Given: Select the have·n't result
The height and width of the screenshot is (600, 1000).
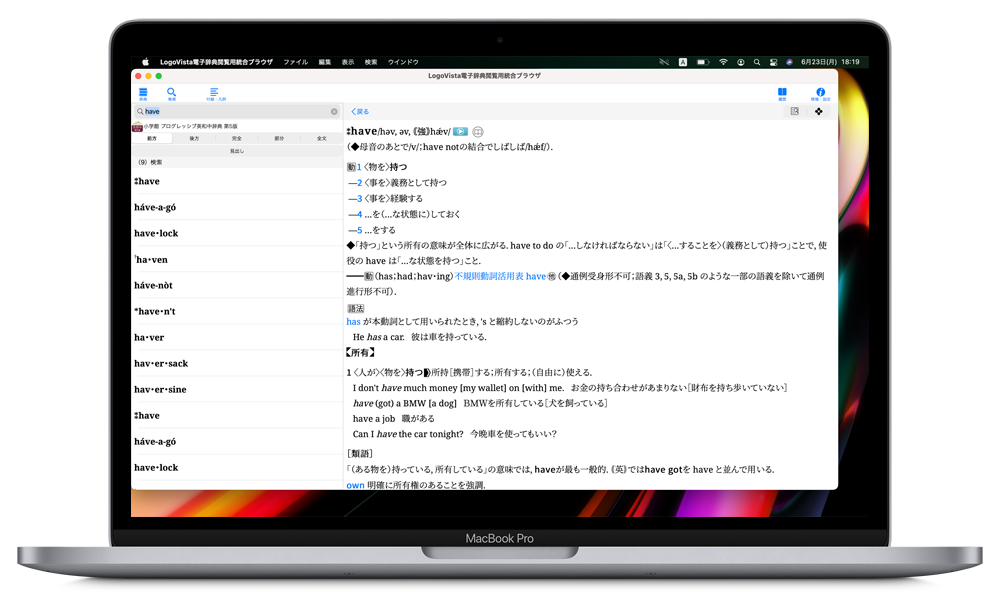Looking at the screenshot, I should point(237,312).
